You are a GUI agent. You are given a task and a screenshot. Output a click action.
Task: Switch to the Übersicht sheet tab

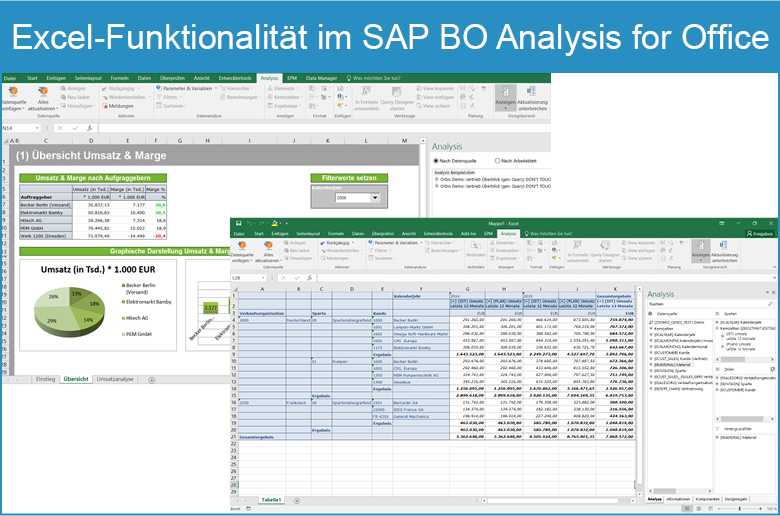(x=76, y=379)
